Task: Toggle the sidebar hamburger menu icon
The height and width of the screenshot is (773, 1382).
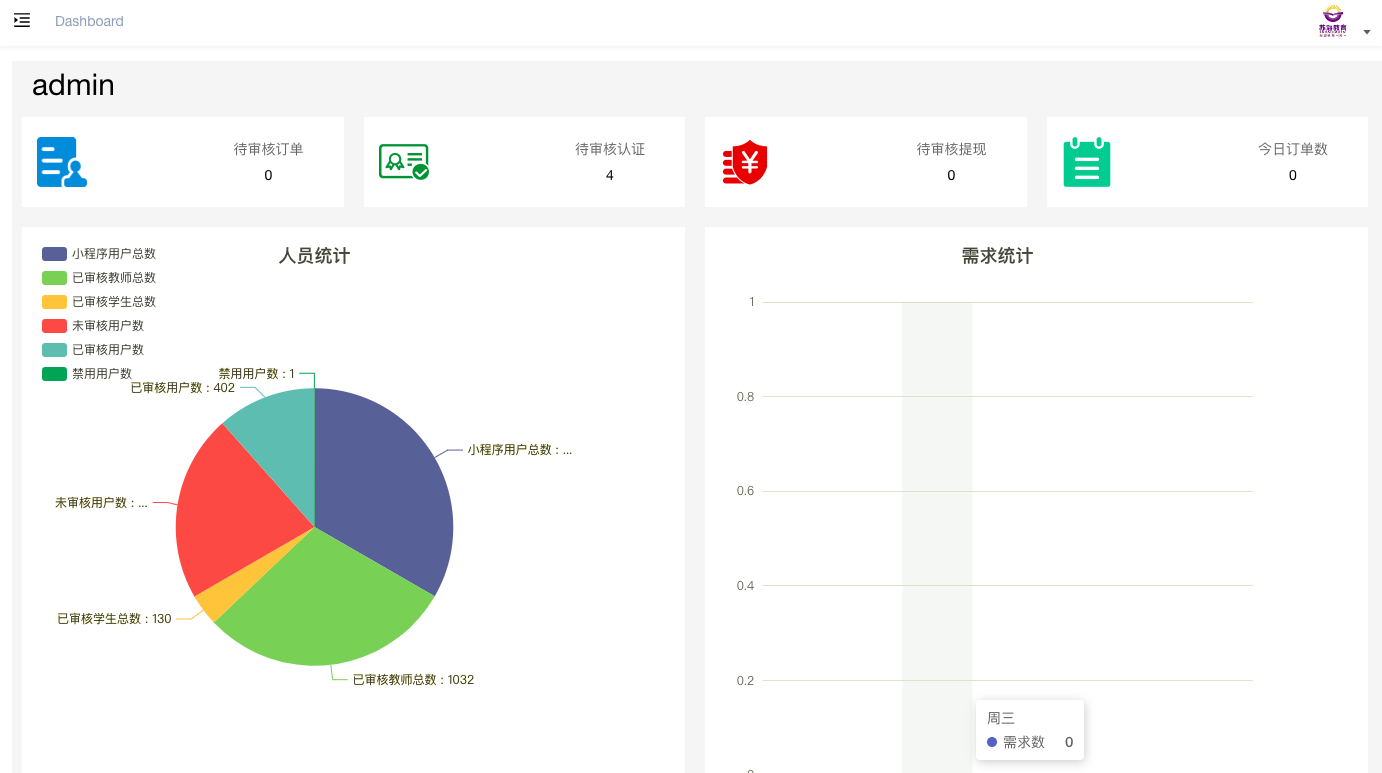Action: (x=22, y=20)
